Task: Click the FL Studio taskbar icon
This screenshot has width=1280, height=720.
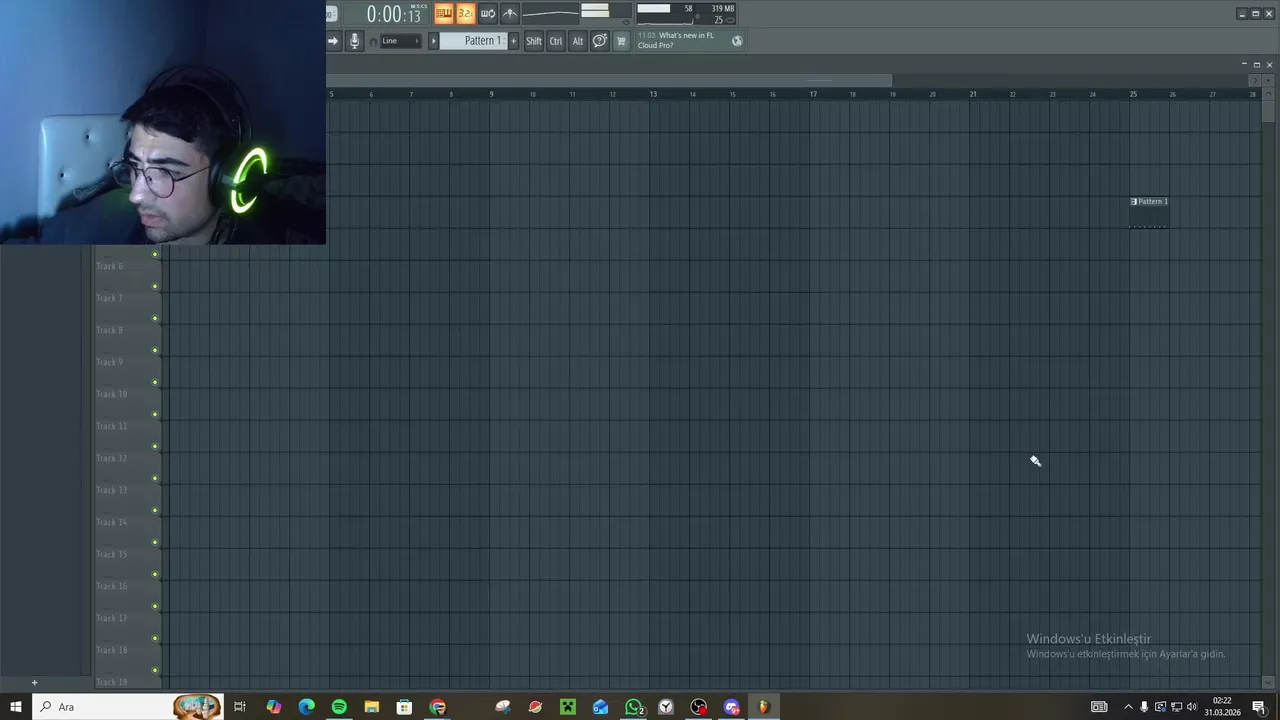Action: click(764, 707)
